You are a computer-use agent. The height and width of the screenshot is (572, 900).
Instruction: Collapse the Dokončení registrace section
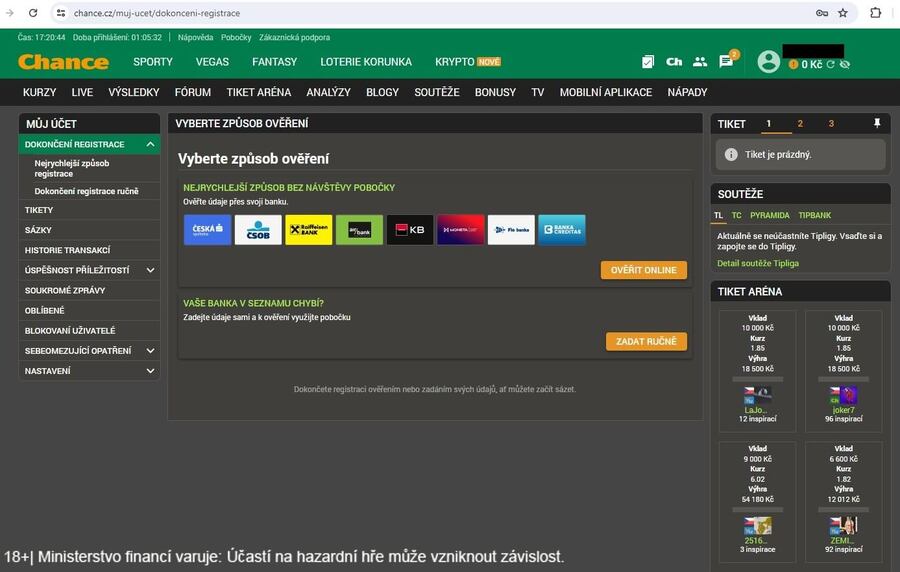[x=150, y=144]
